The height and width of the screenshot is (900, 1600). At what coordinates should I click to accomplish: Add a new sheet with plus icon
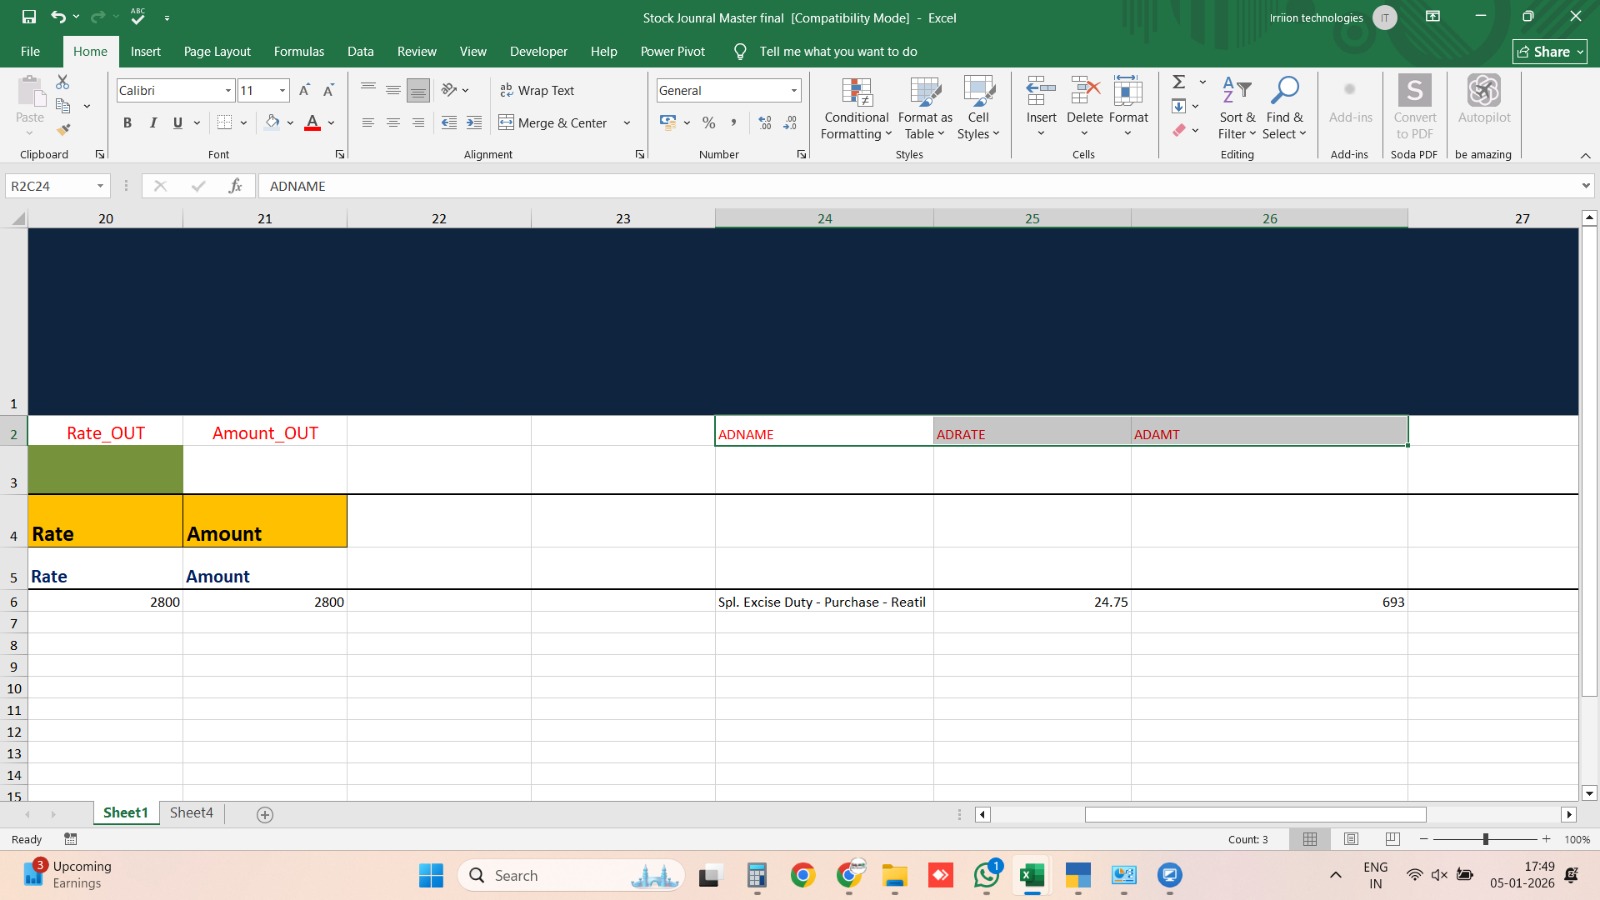point(265,815)
